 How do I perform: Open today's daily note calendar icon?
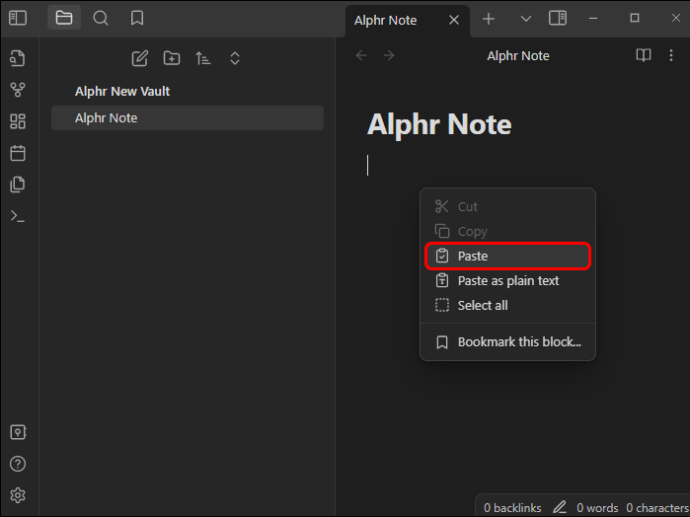click(18, 153)
